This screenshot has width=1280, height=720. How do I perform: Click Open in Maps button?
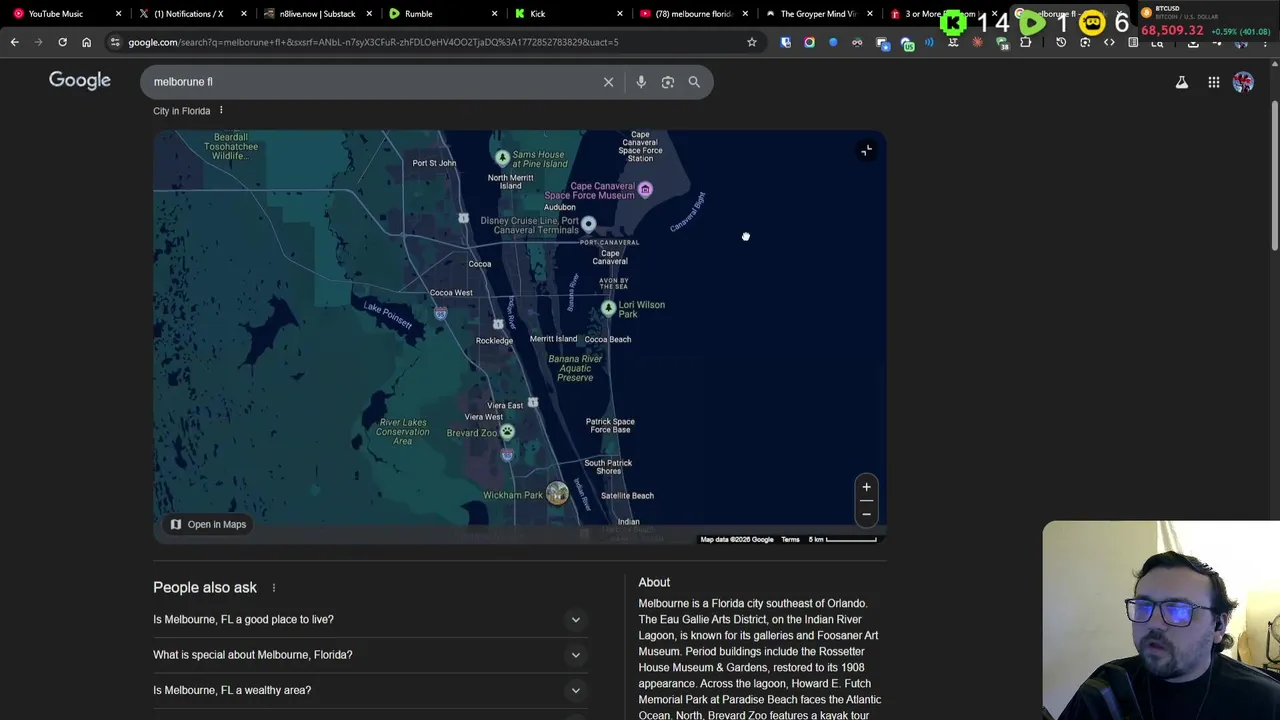pyautogui.click(x=208, y=524)
